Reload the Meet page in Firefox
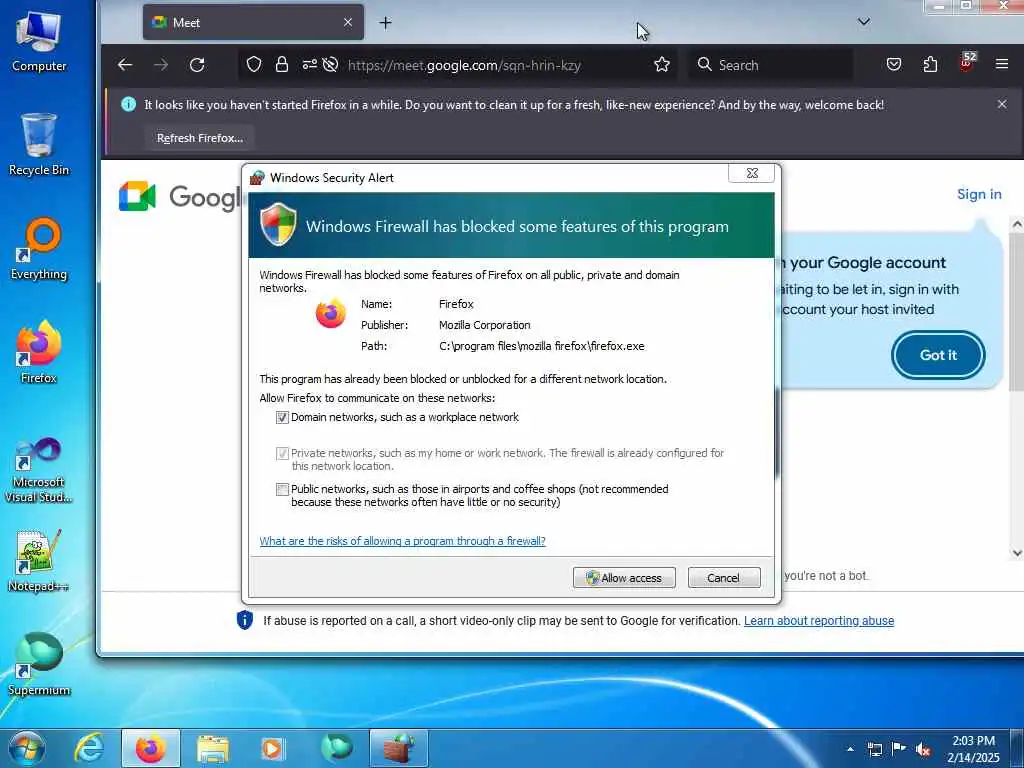Viewport: 1024px width, 768px height. click(x=197, y=65)
